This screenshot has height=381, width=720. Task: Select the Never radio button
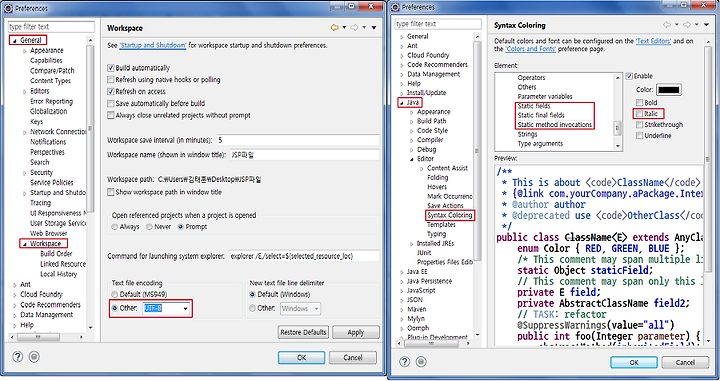[x=149, y=227]
